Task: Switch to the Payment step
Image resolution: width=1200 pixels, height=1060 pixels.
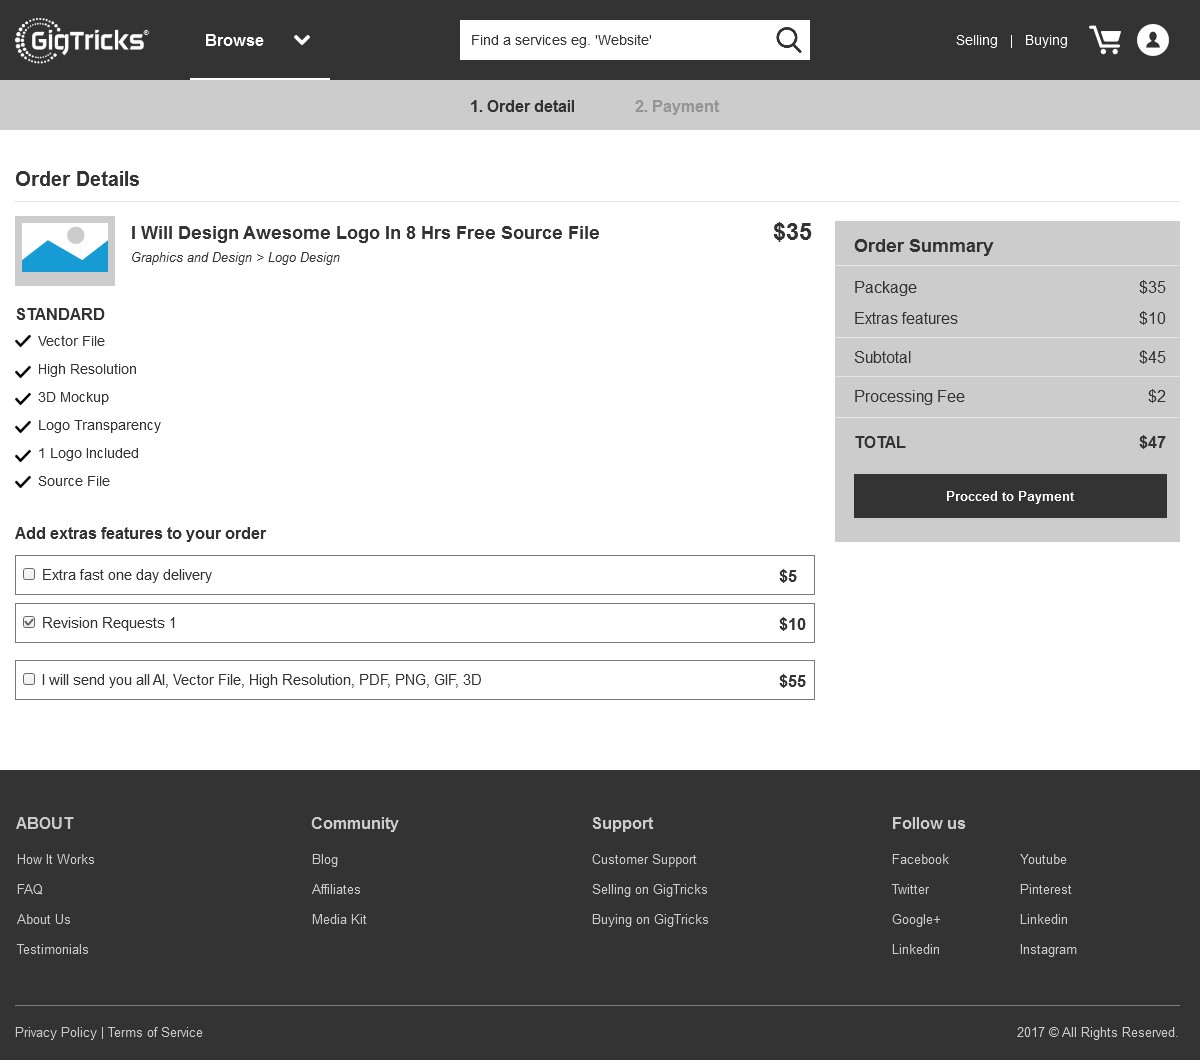Action: click(676, 106)
